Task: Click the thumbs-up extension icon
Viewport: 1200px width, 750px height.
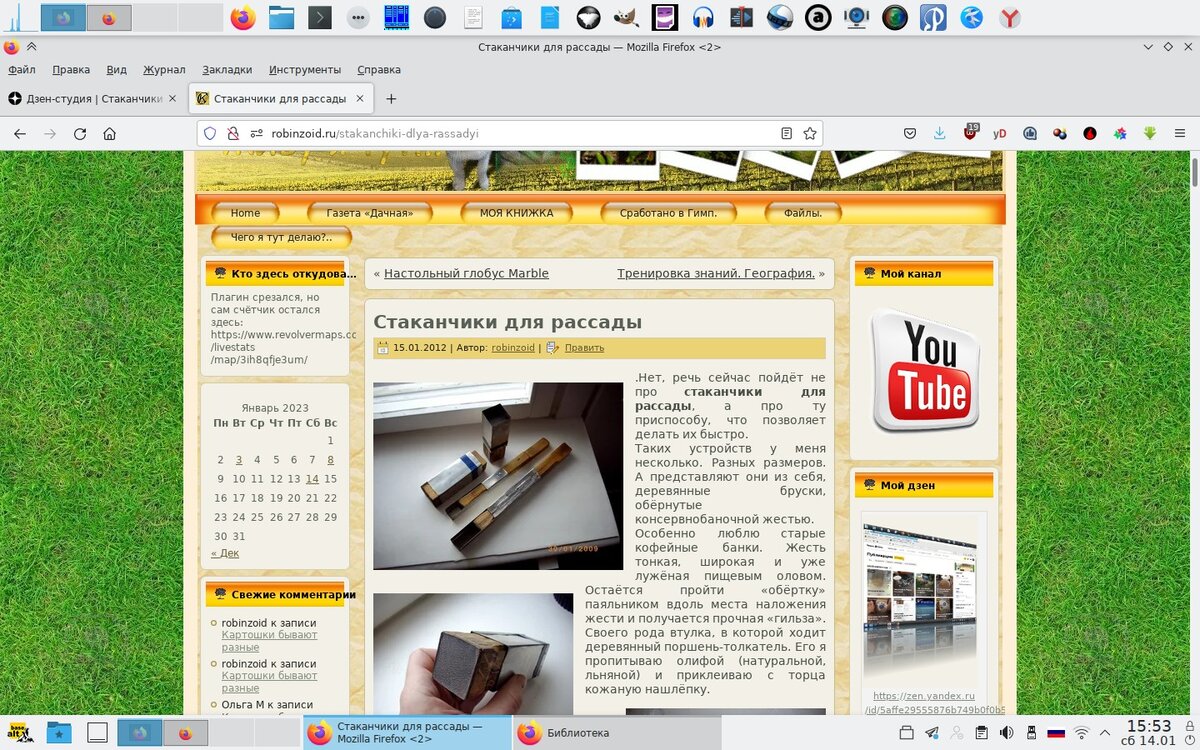Action: click(1030, 133)
